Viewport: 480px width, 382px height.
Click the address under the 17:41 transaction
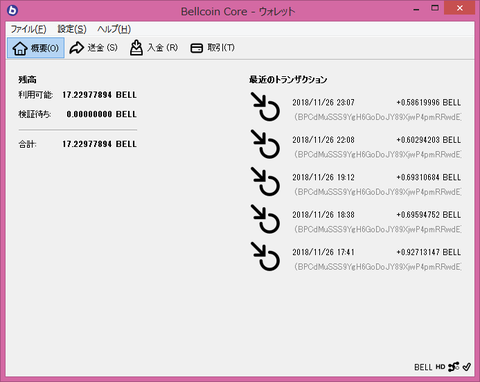(378, 267)
